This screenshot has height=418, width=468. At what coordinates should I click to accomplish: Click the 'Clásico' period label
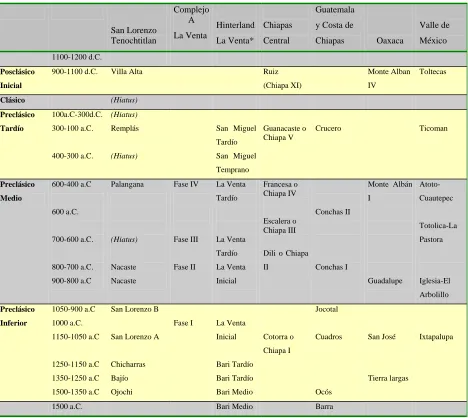12,100
